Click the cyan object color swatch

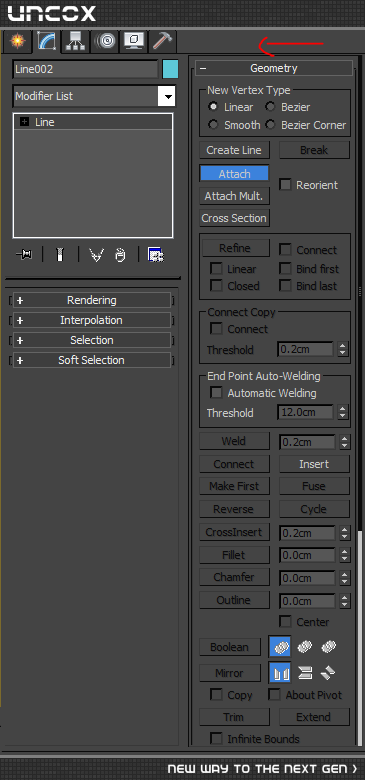[170, 69]
